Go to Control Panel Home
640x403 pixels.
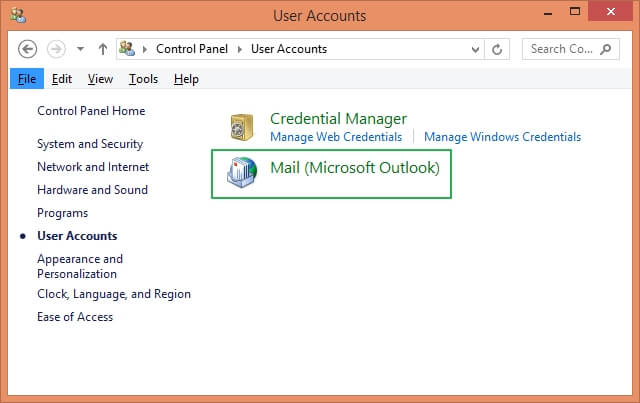click(91, 111)
